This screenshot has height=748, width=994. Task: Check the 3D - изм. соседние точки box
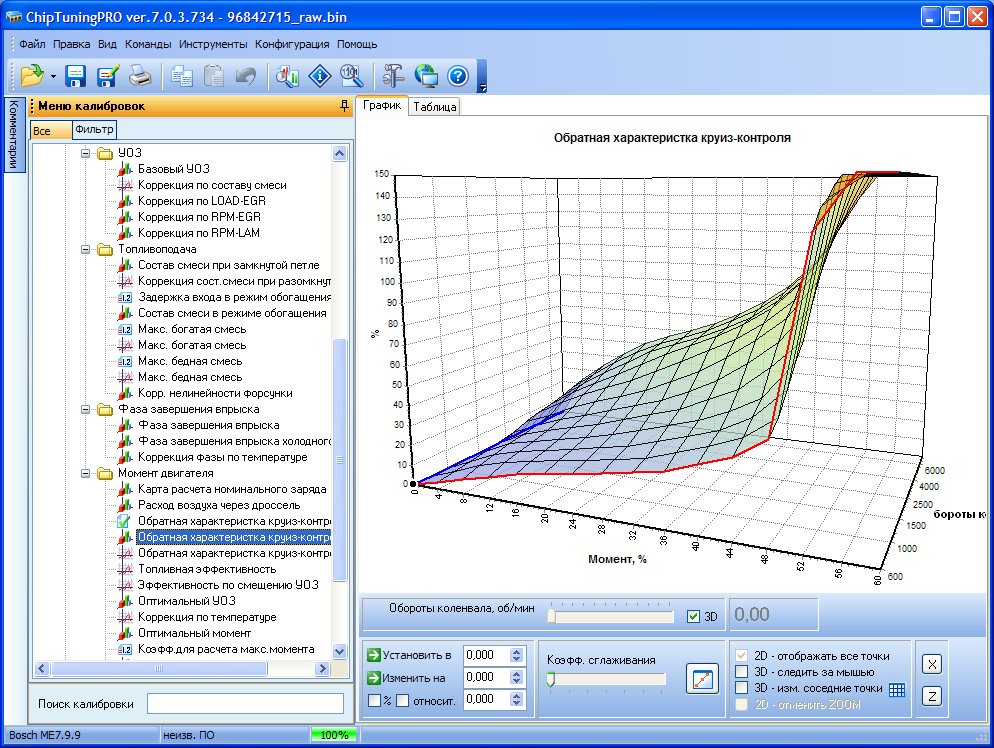(x=741, y=688)
